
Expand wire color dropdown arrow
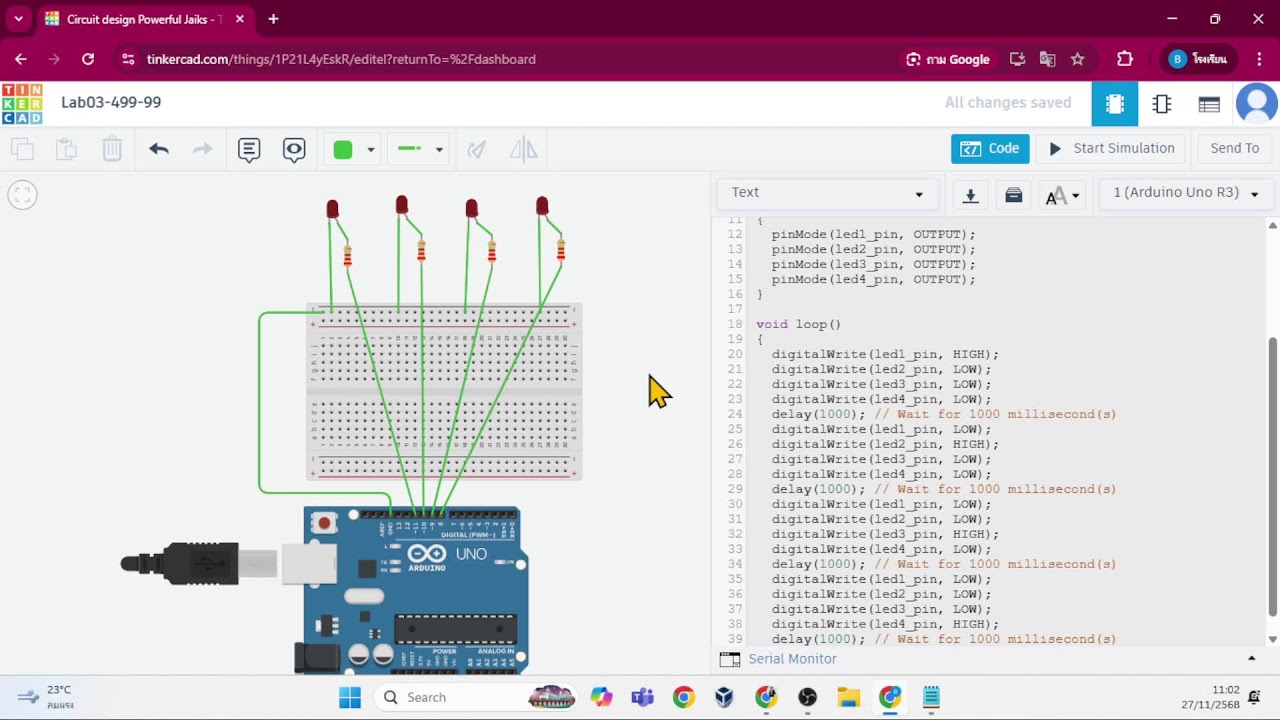coord(371,150)
